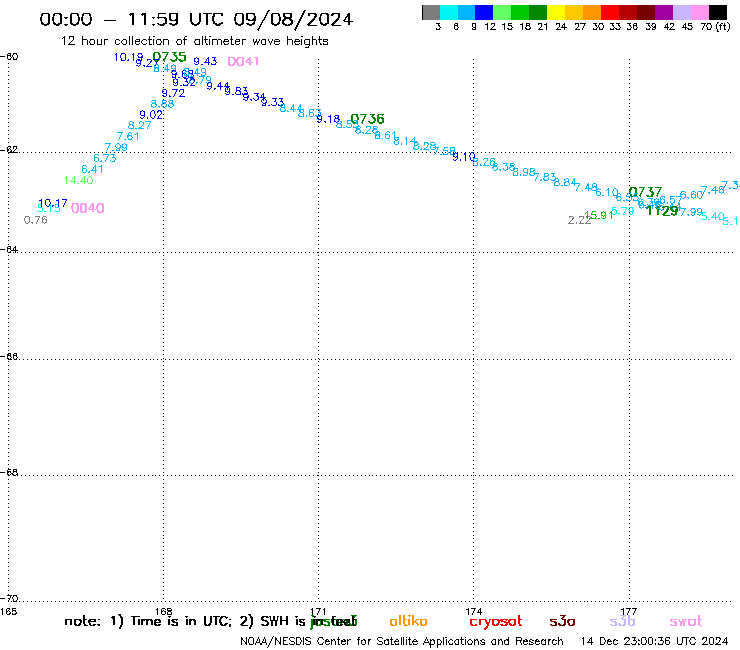
Task: Click the wave height value 9.18
Action: (x=328, y=119)
